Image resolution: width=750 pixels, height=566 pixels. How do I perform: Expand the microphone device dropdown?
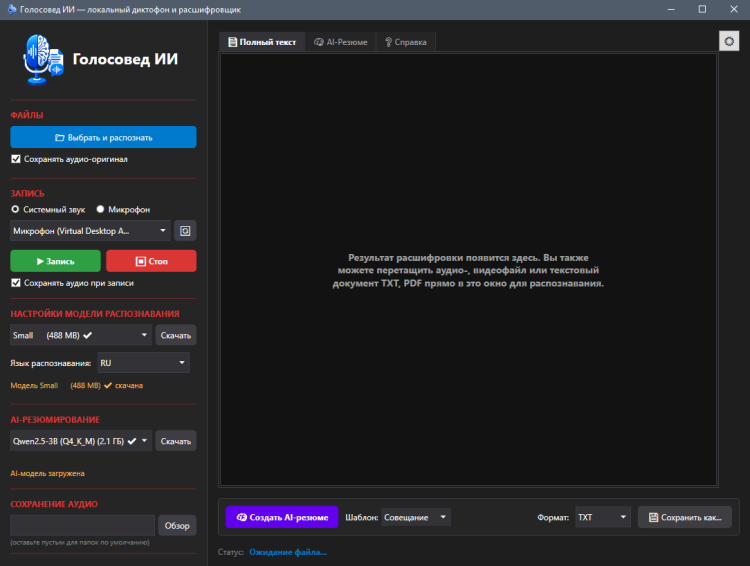tap(90, 231)
